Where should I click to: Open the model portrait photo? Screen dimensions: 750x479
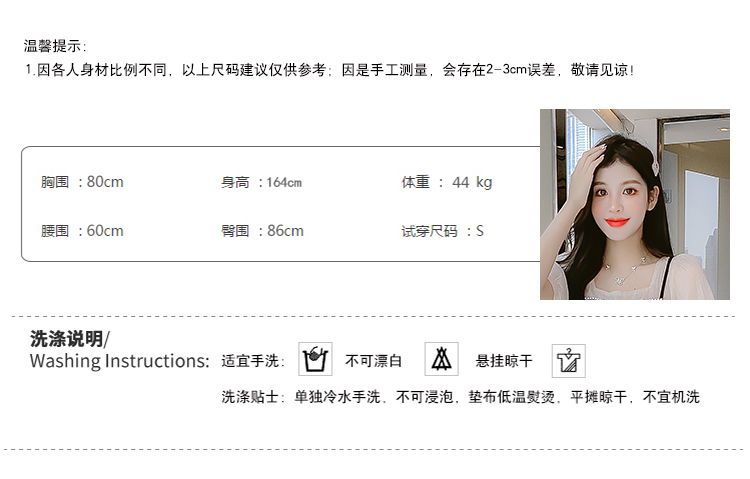(x=635, y=204)
